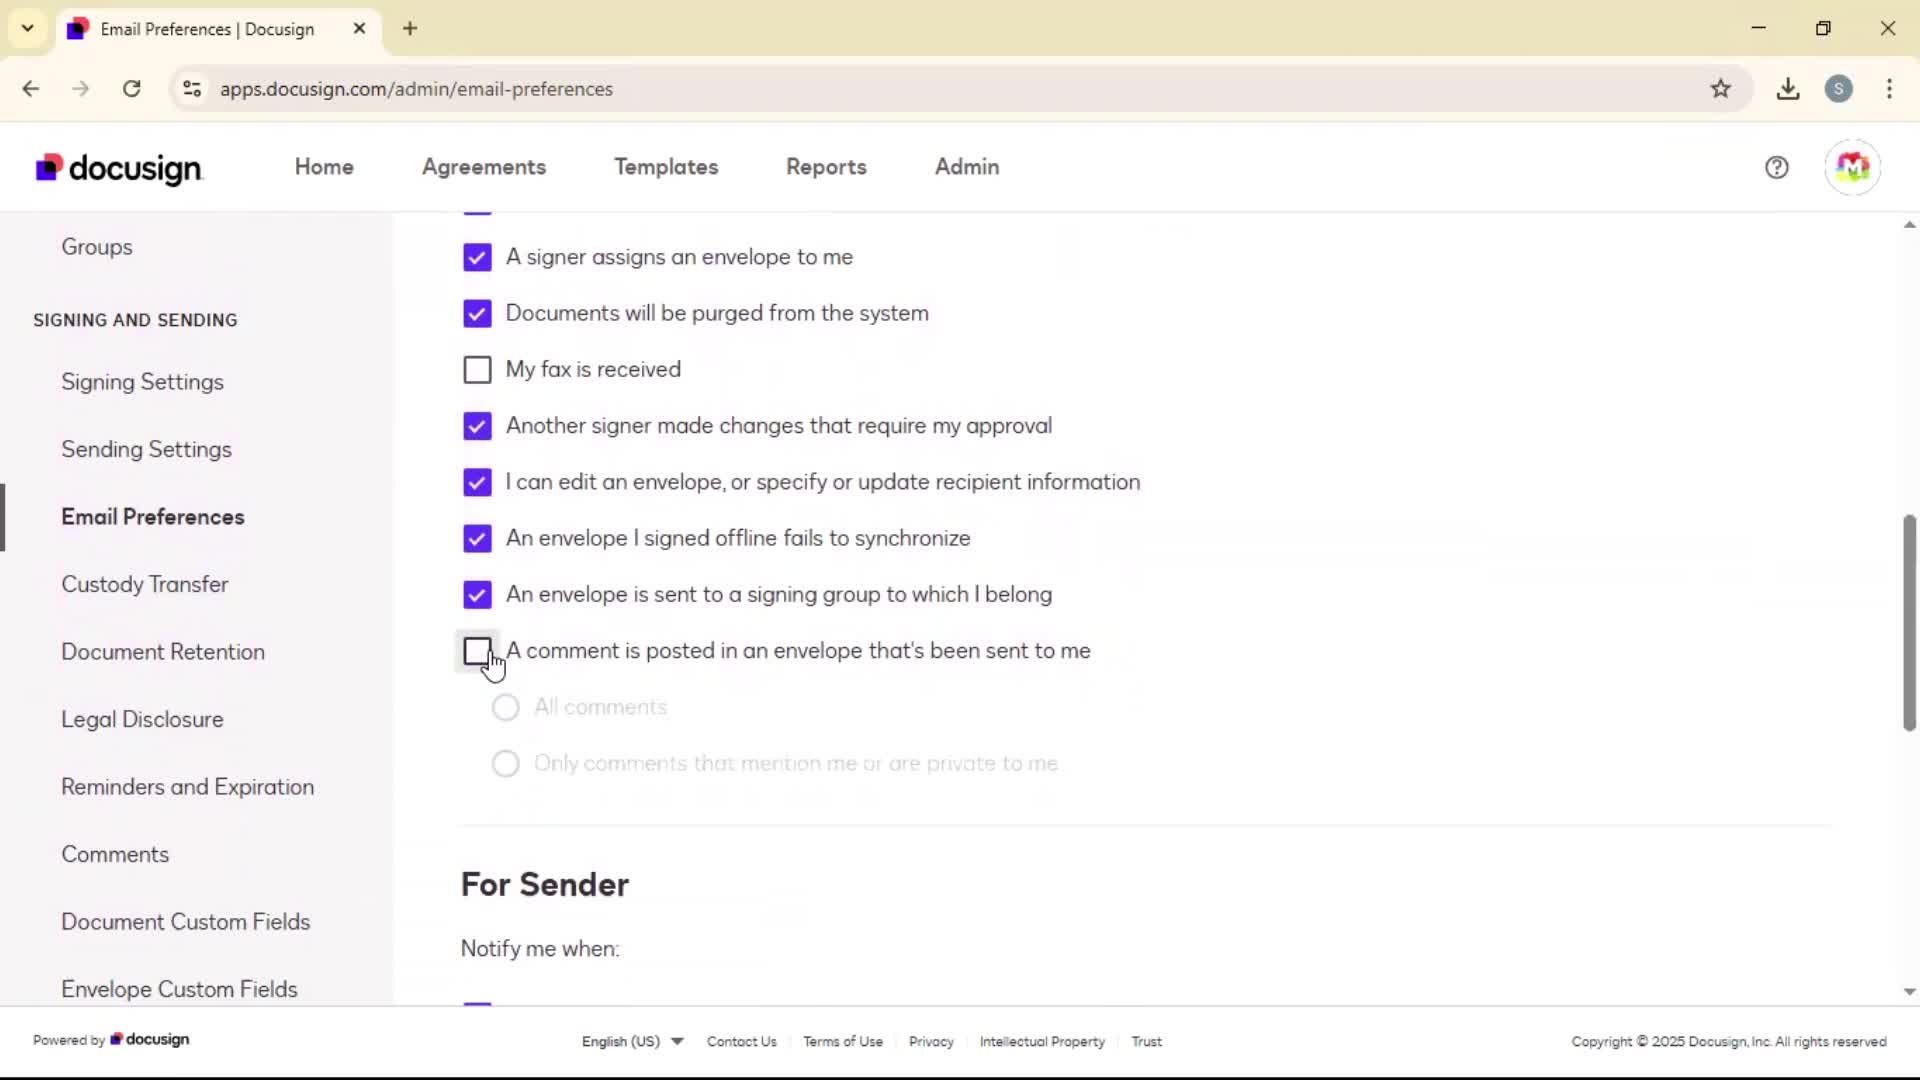
Task: Click the Intellectual Property footer link
Action: pyautogui.click(x=1042, y=1041)
